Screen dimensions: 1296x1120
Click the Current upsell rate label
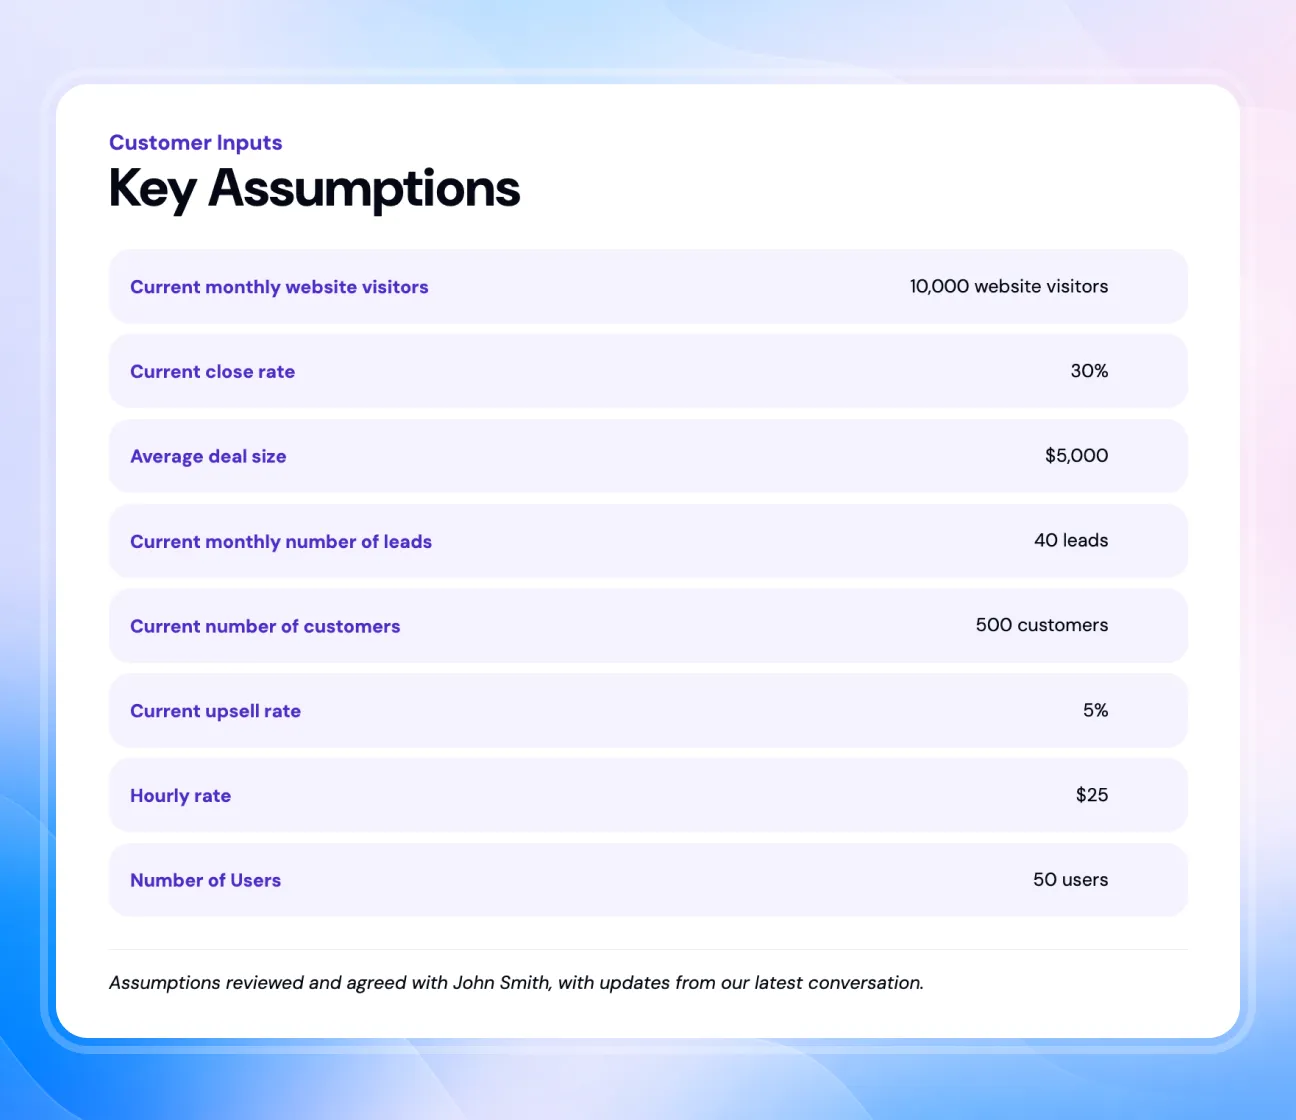215,711
